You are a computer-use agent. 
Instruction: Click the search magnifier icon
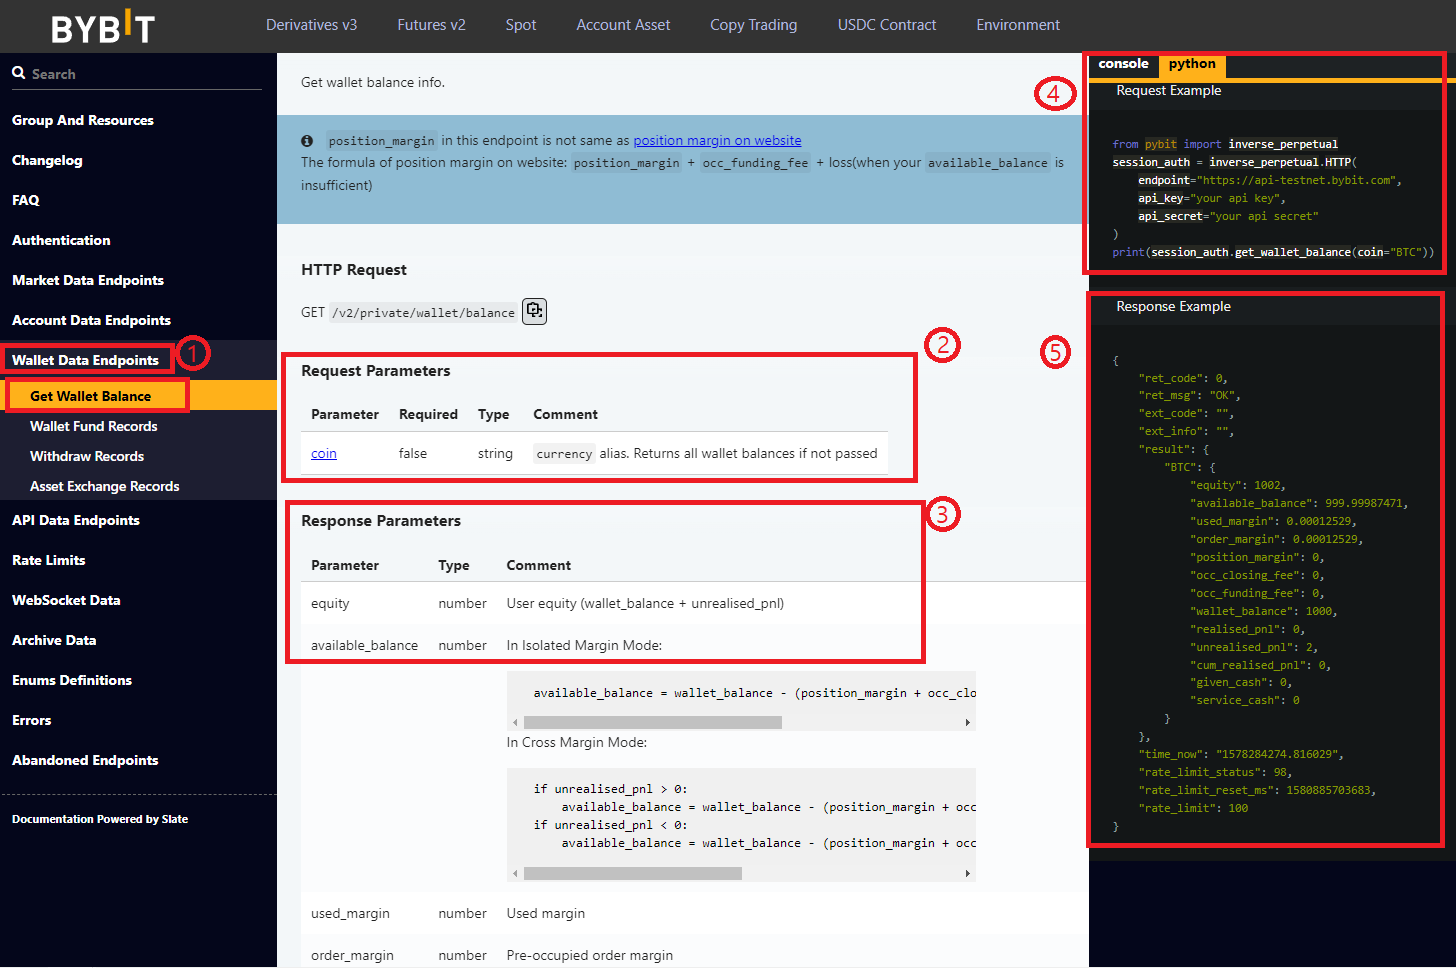click(x=18, y=73)
